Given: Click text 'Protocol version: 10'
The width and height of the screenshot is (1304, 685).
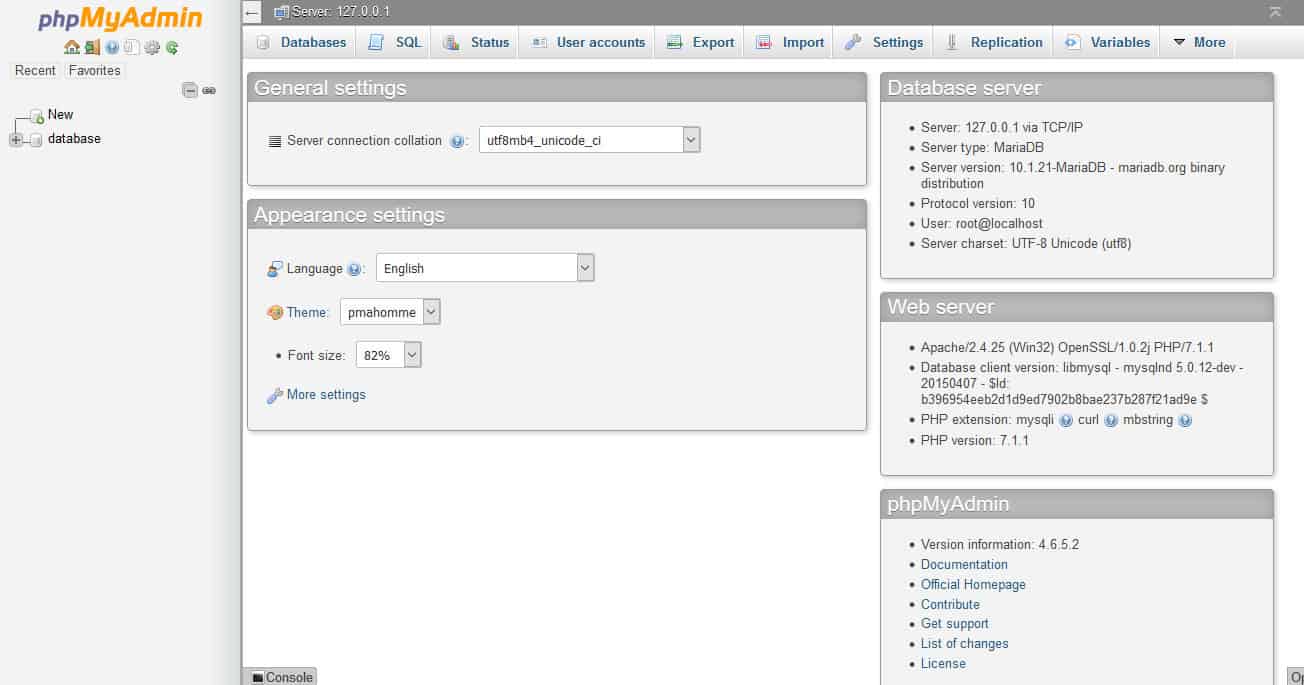Looking at the screenshot, I should click(x=978, y=204).
